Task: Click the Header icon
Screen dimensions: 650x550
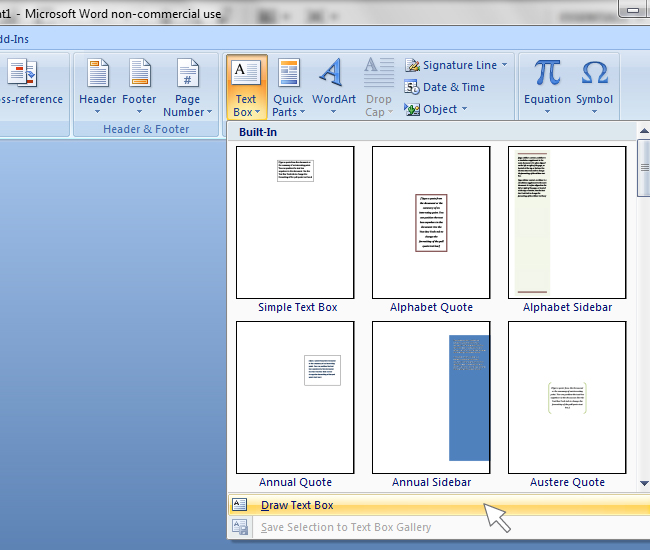Action: 98,73
